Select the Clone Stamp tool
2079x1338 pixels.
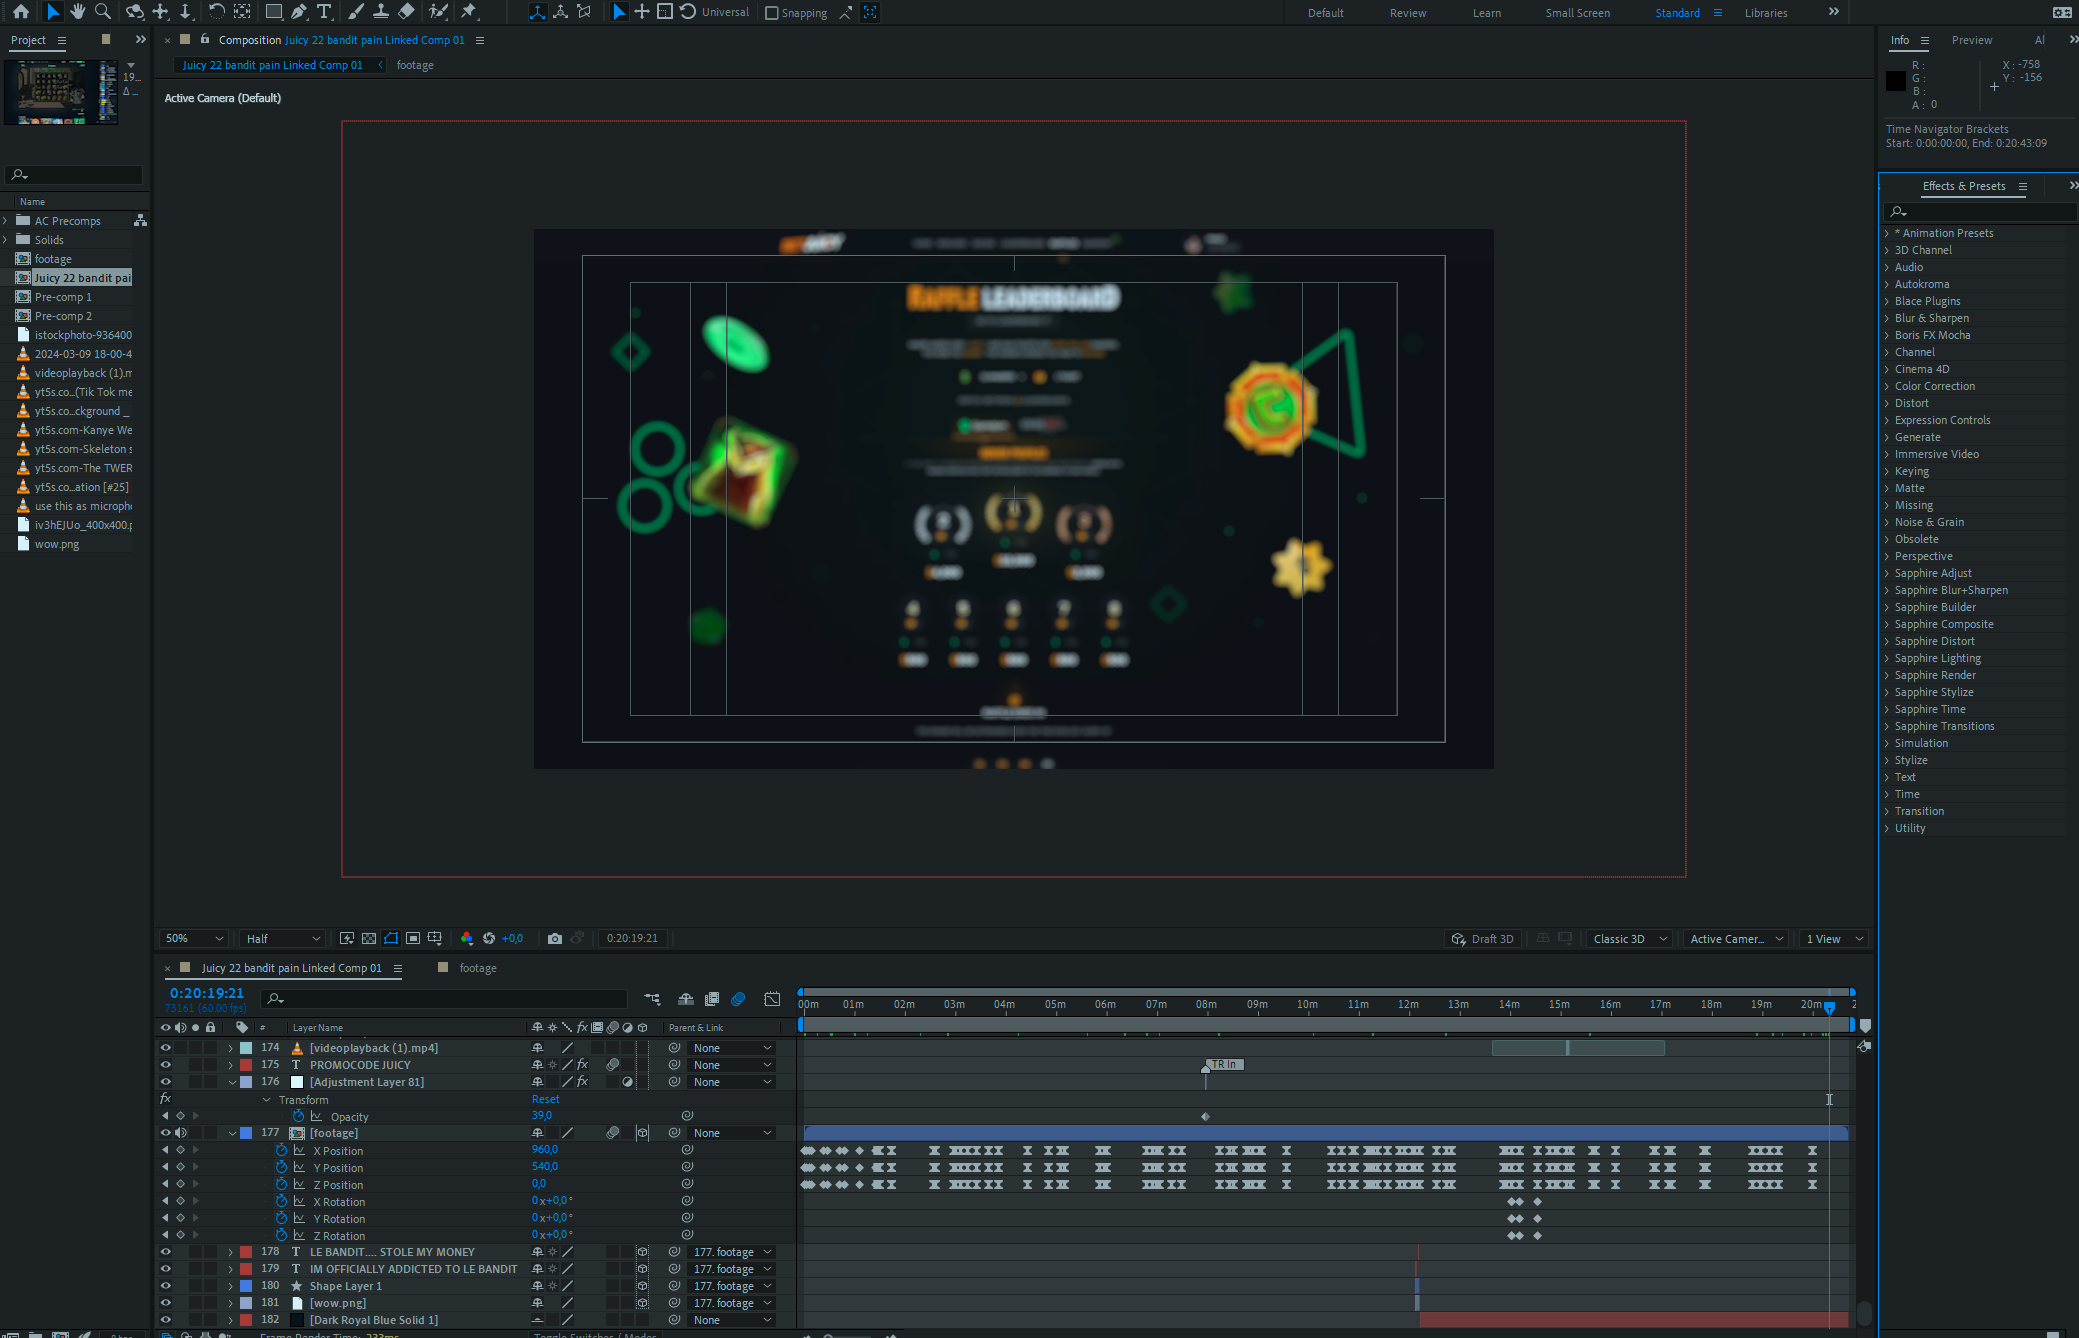pos(381,12)
